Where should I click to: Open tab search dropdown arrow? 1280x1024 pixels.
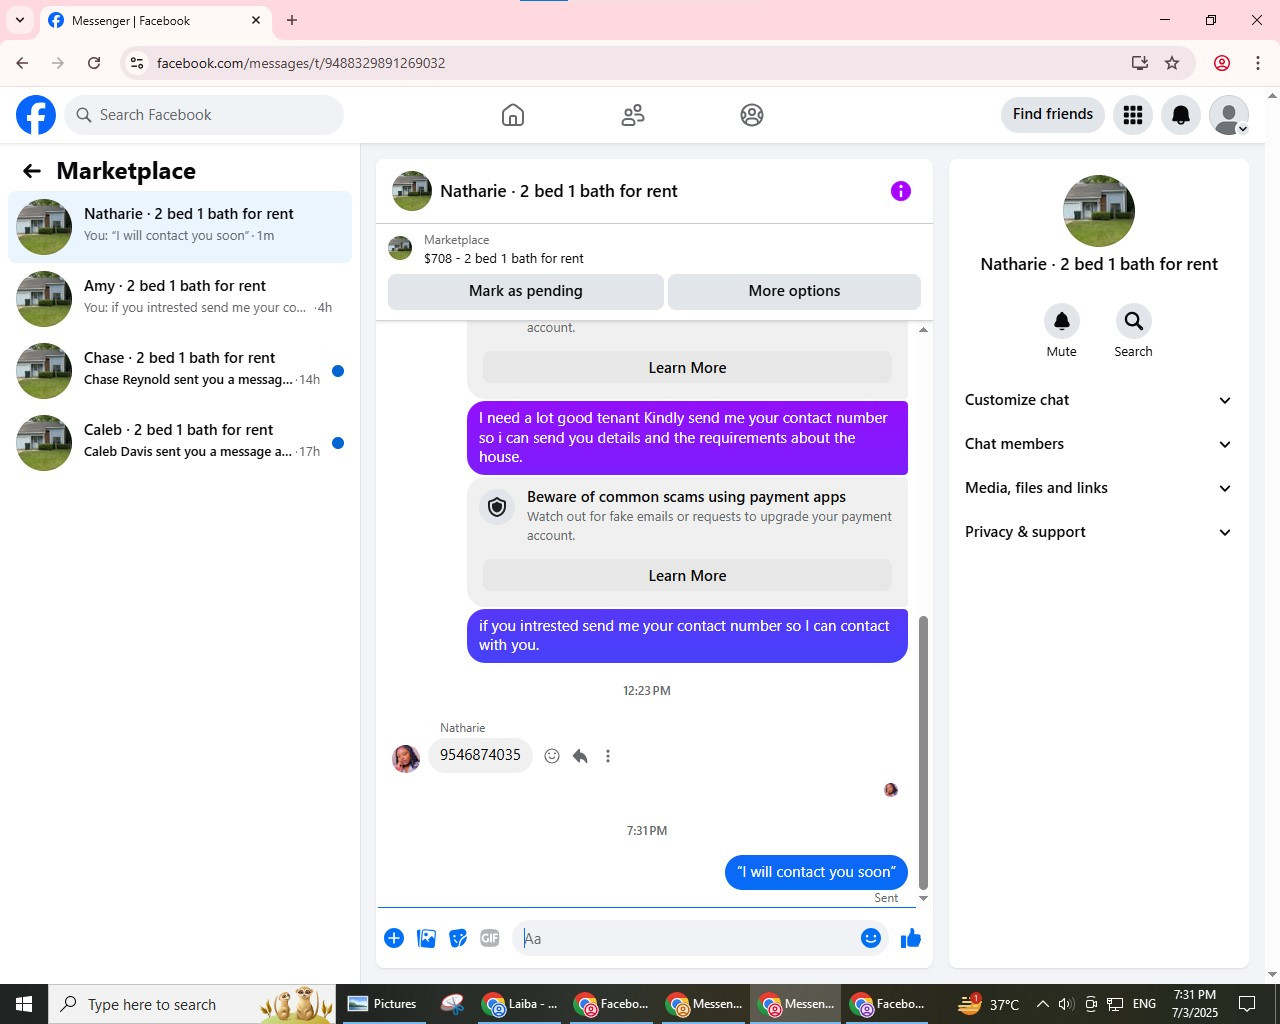tap(20, 20)
